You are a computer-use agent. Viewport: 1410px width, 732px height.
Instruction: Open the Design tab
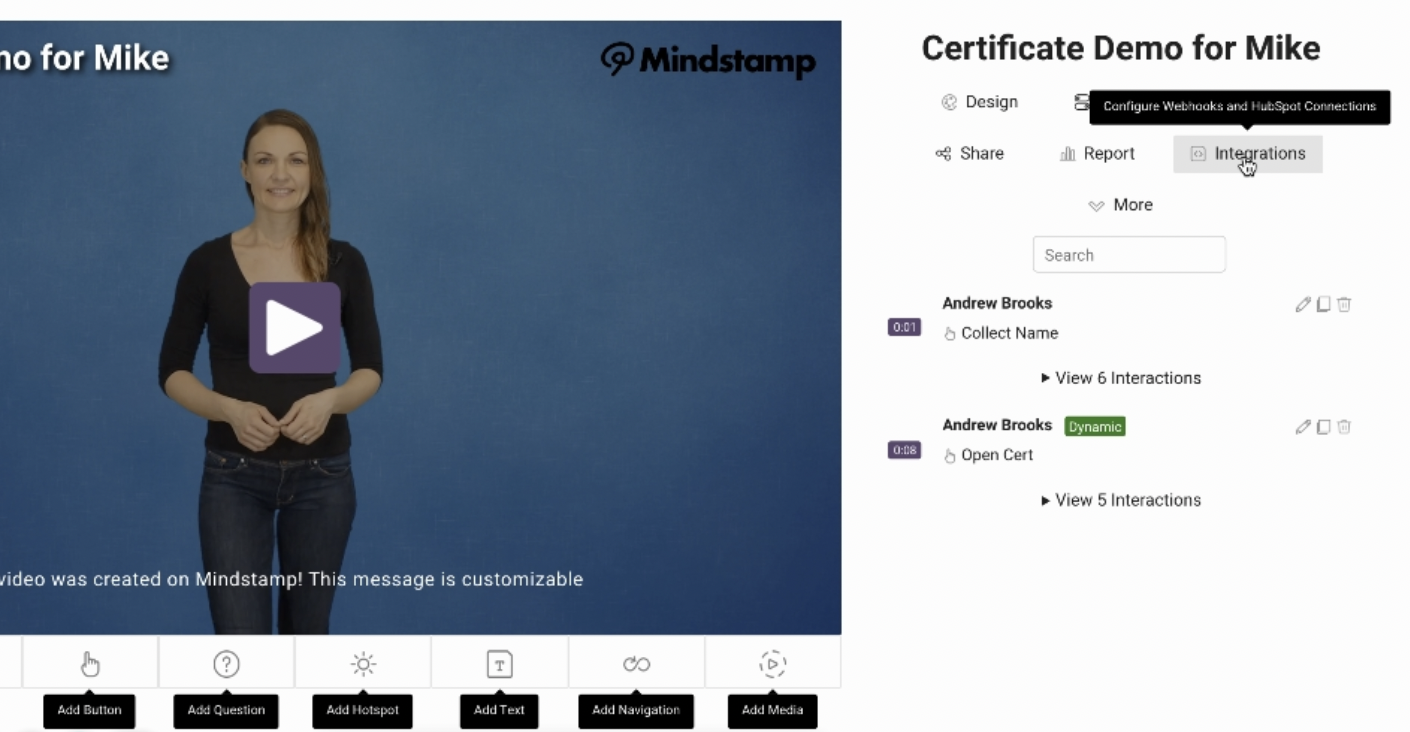[979, 102]
